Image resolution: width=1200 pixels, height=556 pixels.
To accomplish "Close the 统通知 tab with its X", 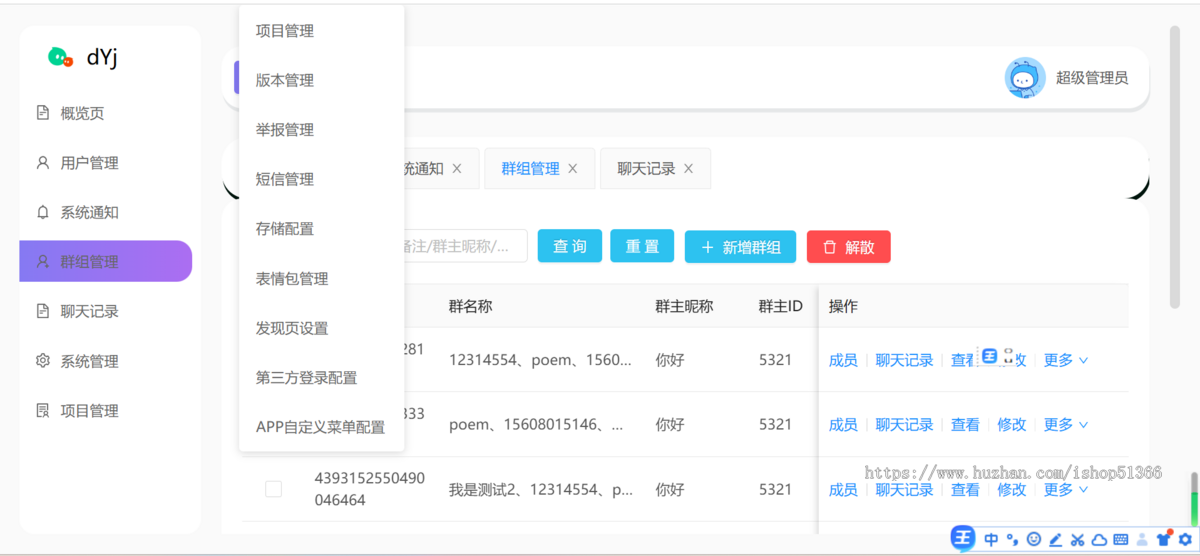I will point(457,169).
